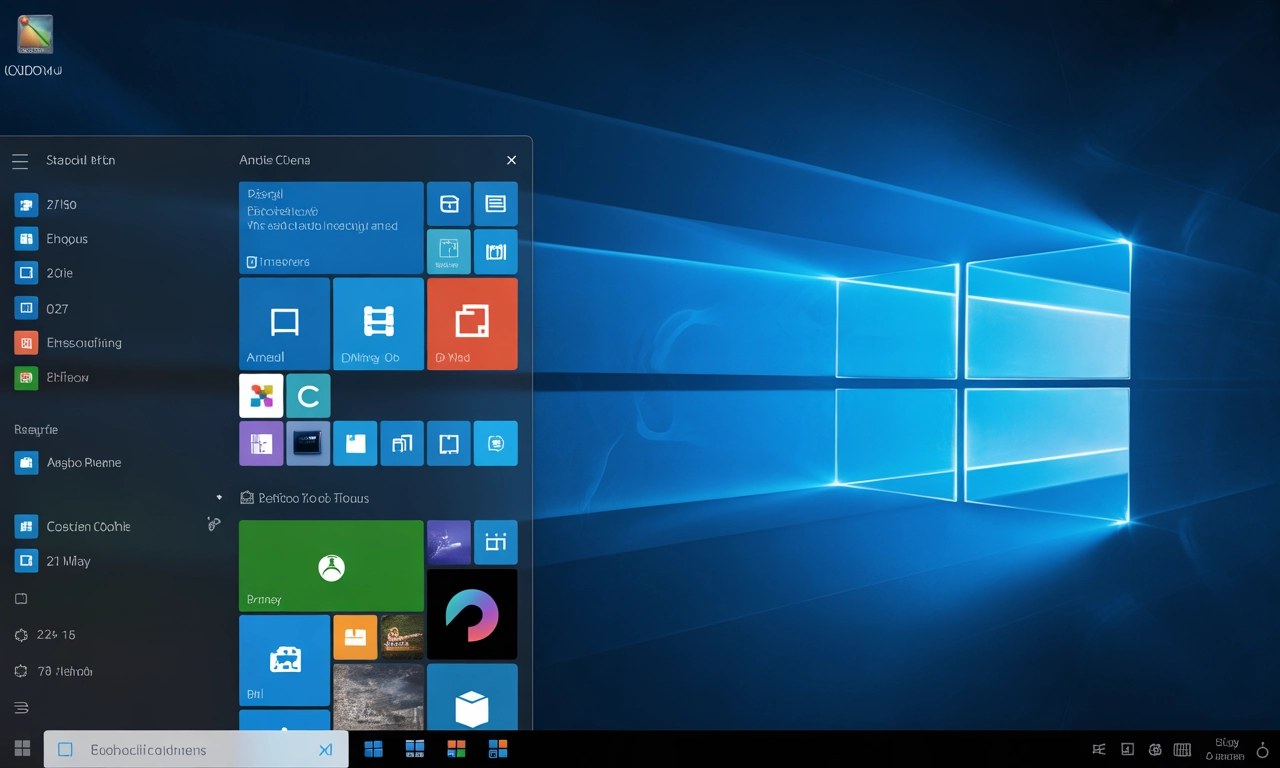Clear the search with its X icon

click(x=325, y=749)
